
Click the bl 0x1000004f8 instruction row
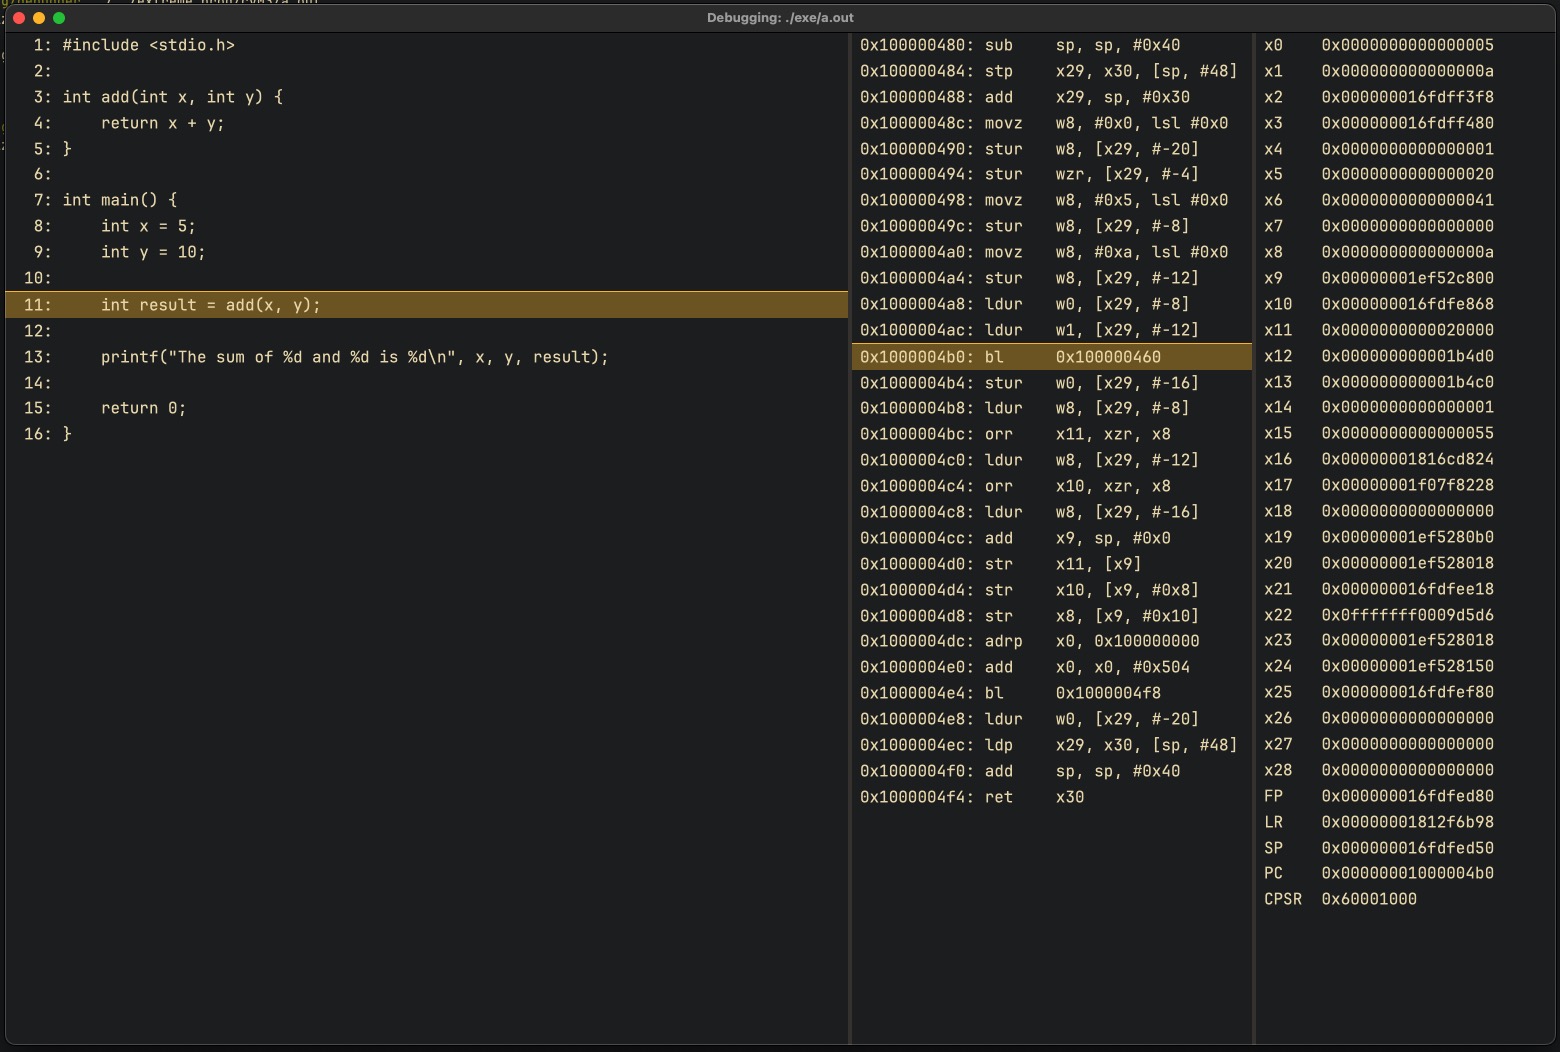coord(1051,693)
